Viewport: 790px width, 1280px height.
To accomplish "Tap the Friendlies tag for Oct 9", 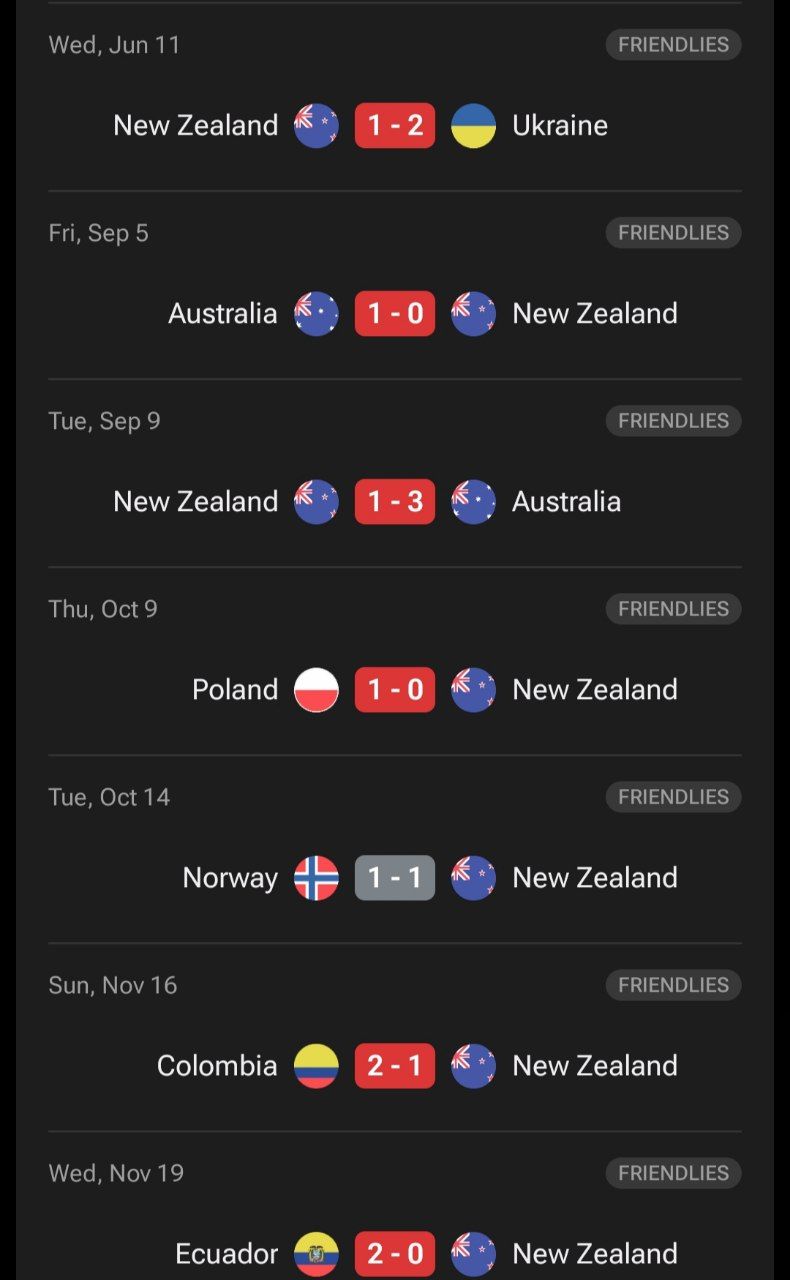I will click(x=673, y=609).
